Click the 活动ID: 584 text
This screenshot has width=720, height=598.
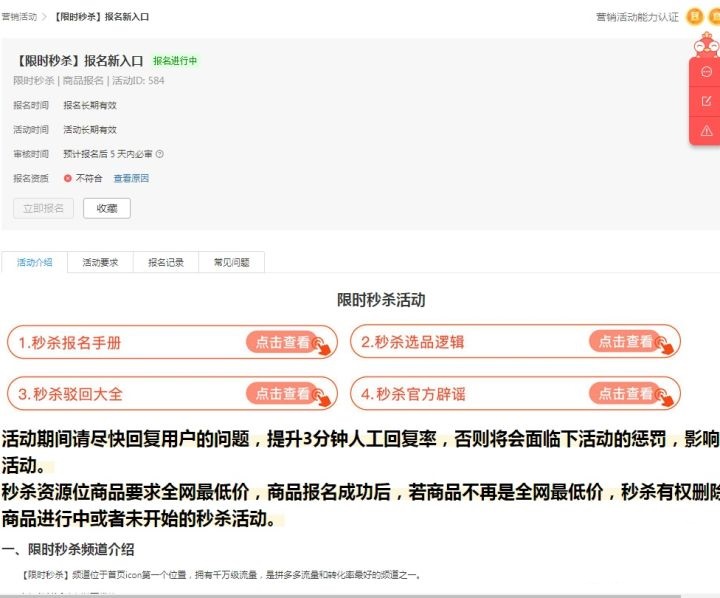138,81
